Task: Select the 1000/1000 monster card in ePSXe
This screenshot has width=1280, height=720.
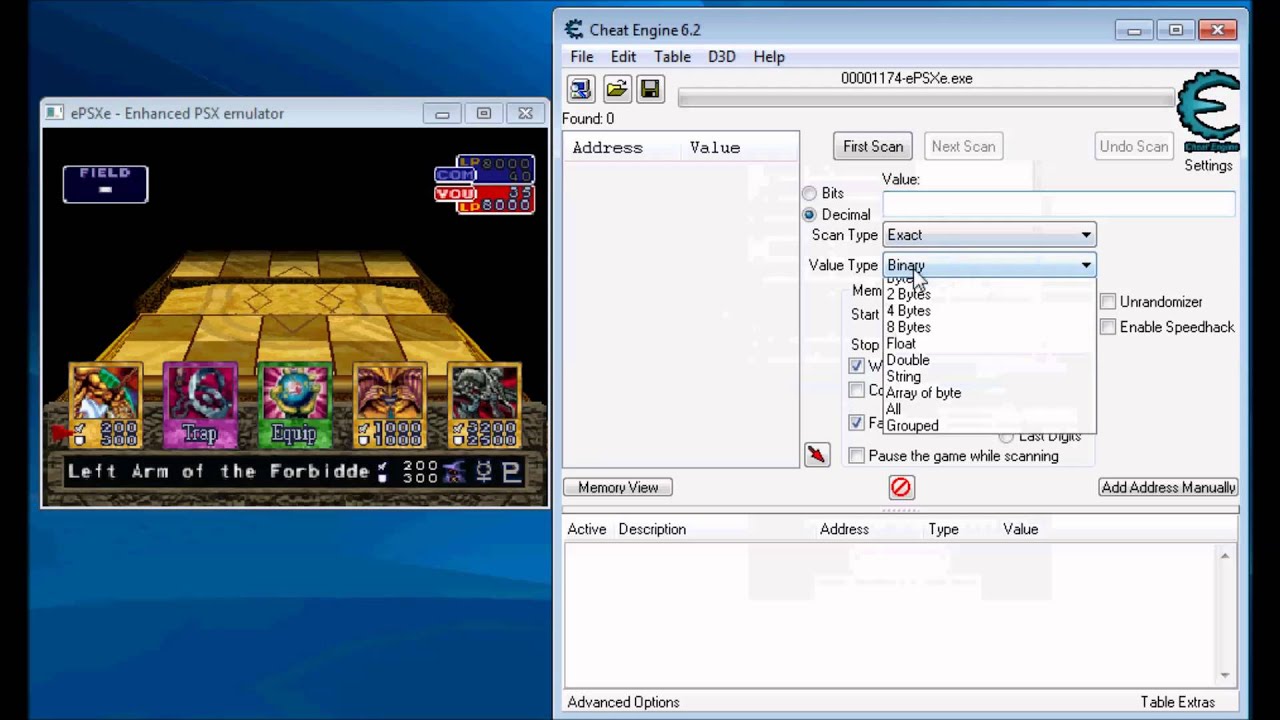Action: click(x=389, y=405)
